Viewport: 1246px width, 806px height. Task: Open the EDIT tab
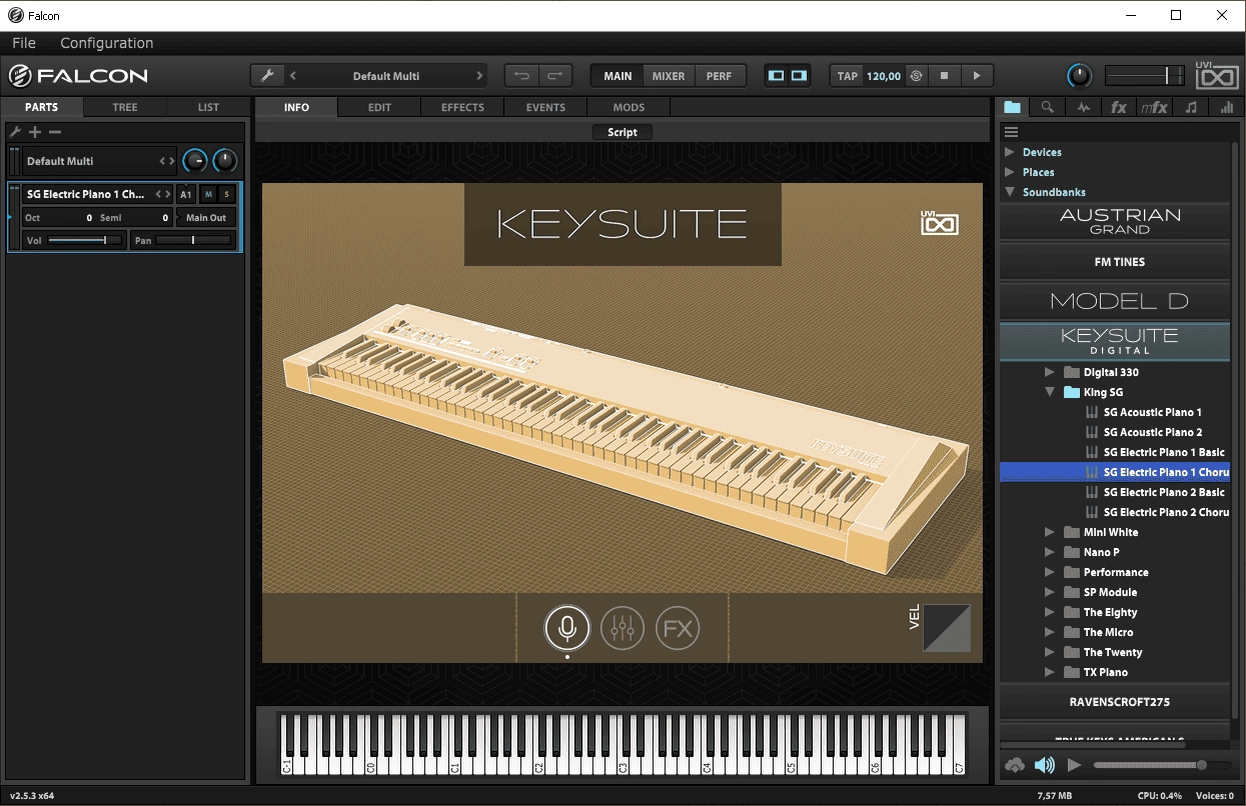[380, 107]
